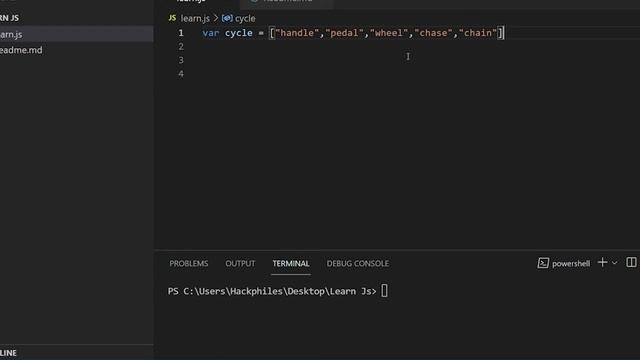Click line number 1 in gutter
Viewport: 640px width, 360px height.
[x=181, y=33]
